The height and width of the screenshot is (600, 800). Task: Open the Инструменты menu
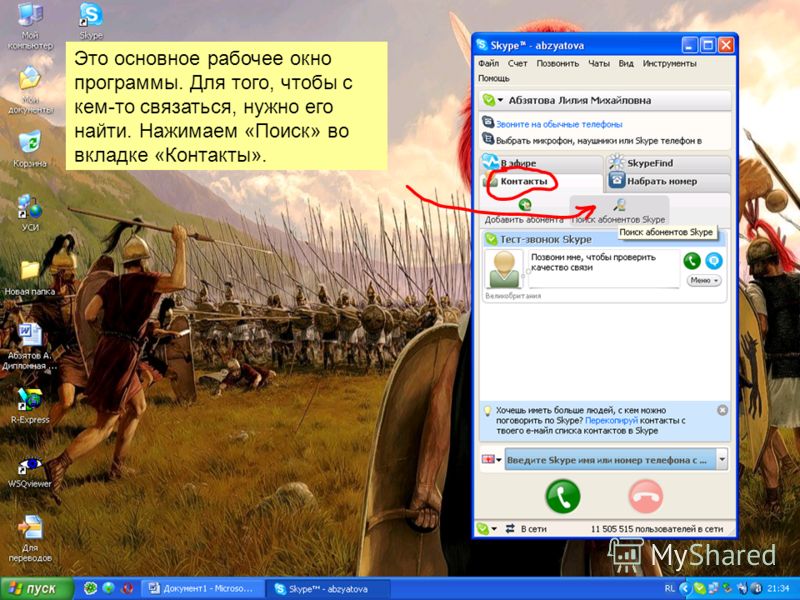669,63
